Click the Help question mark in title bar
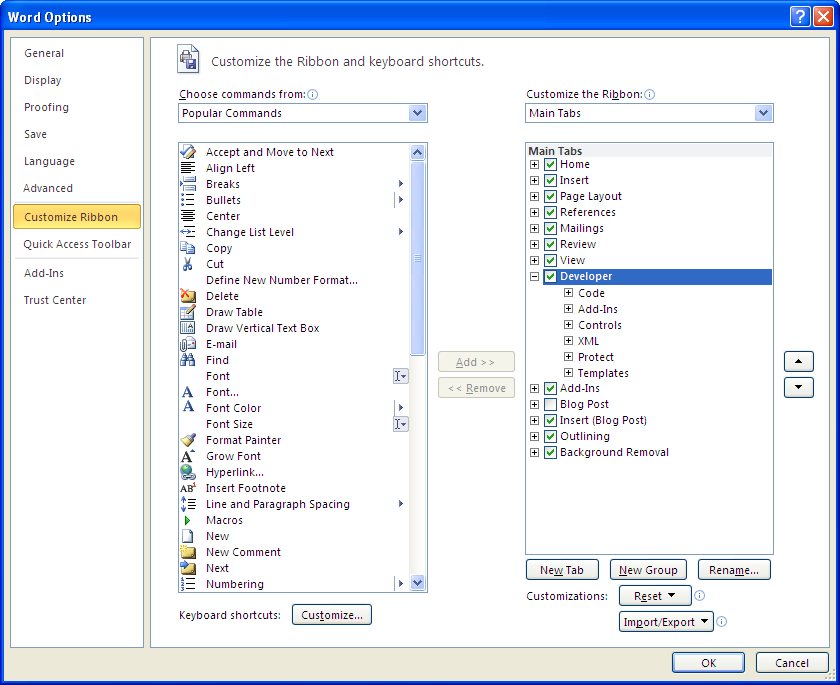Image resolution: width=840 pixels, height=685 pixels. point(800,17)
